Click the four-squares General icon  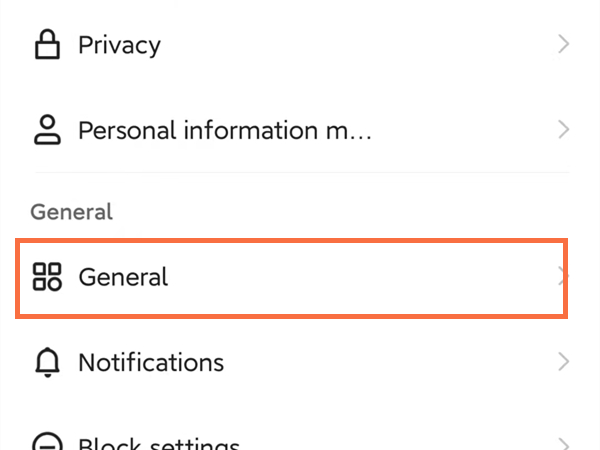[x=47, y=277]
